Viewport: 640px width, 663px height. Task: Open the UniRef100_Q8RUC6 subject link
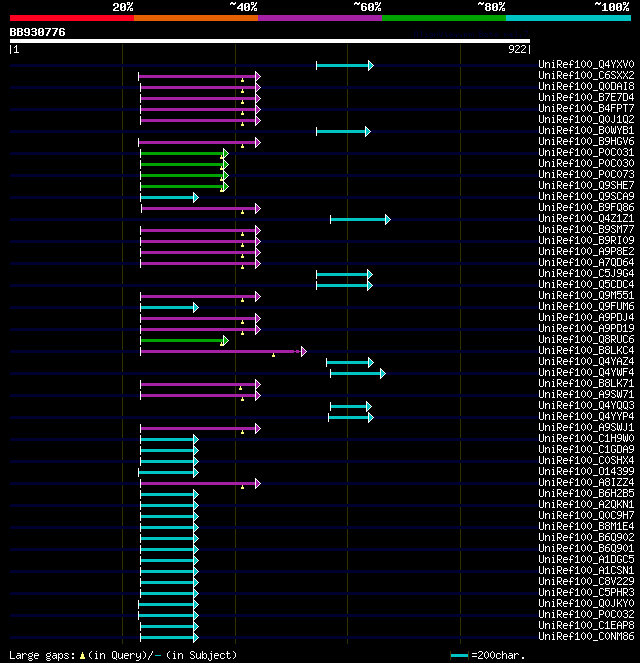point(586,339)
